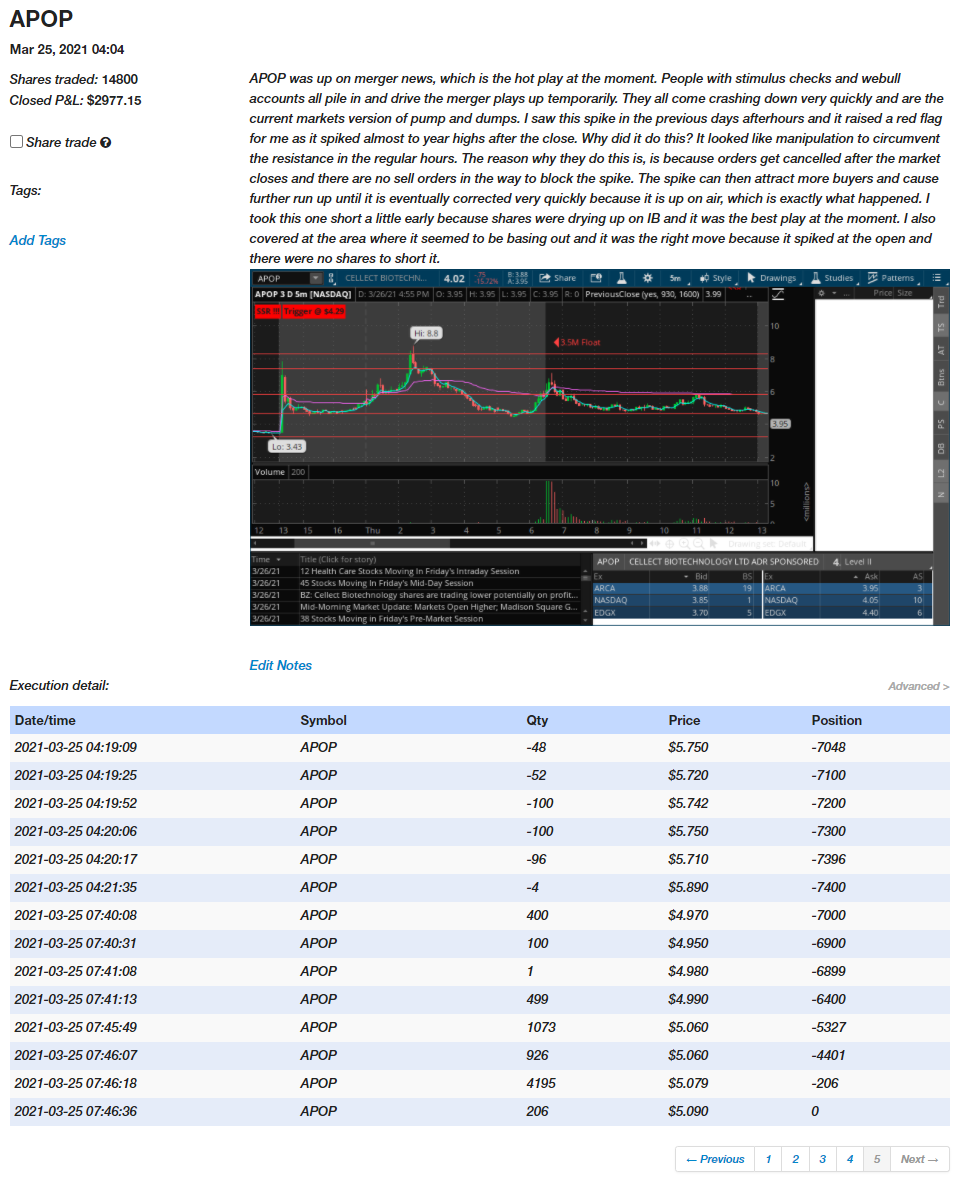Click the Bid column header
This screenshot has height=1187, width=970.
[x=700, y=577]
